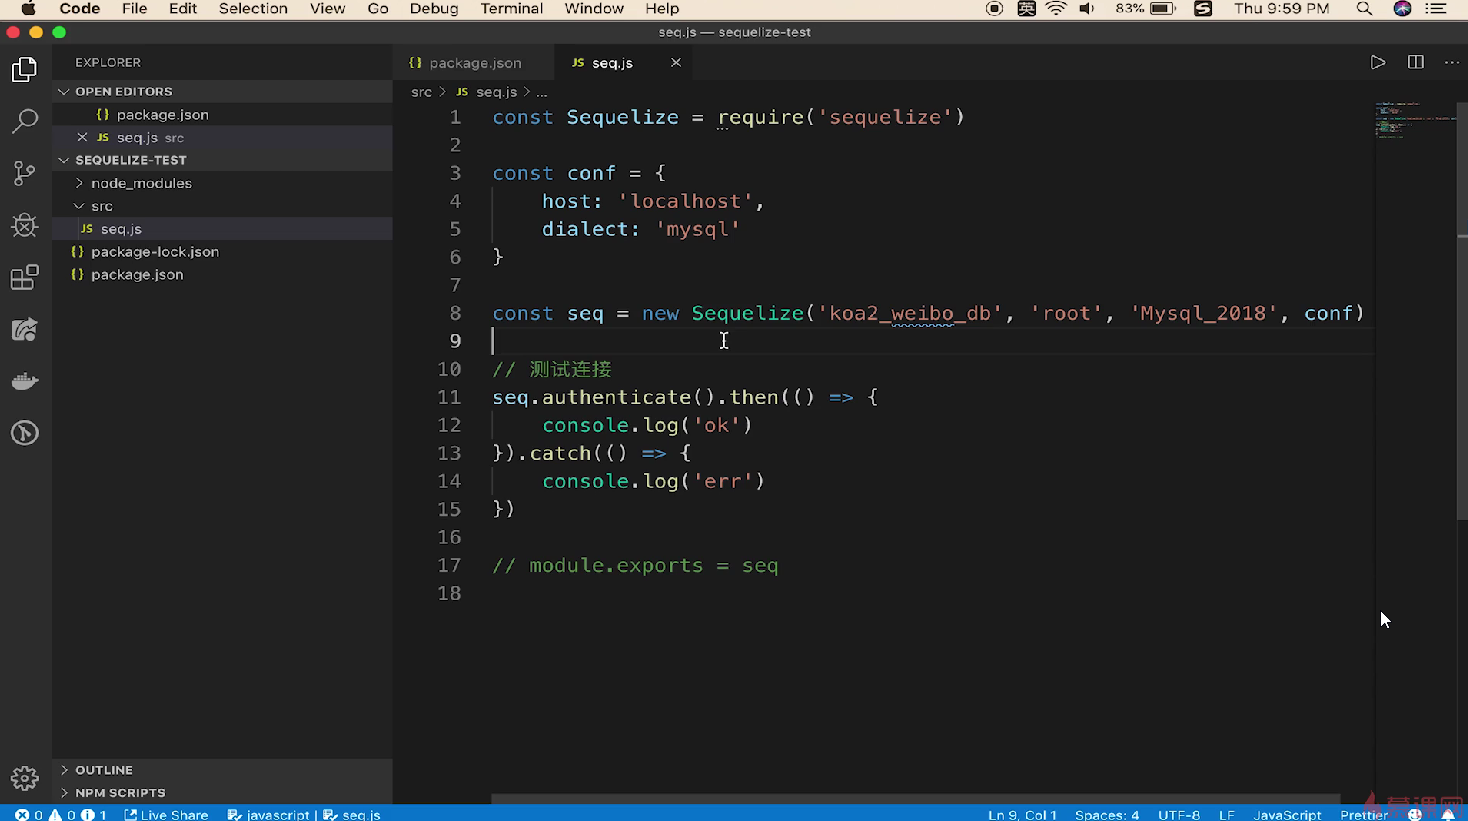This screenshot has height=821, width=1468.
Task: Start Live Share from status bar
Action: (x=166, y=814)
